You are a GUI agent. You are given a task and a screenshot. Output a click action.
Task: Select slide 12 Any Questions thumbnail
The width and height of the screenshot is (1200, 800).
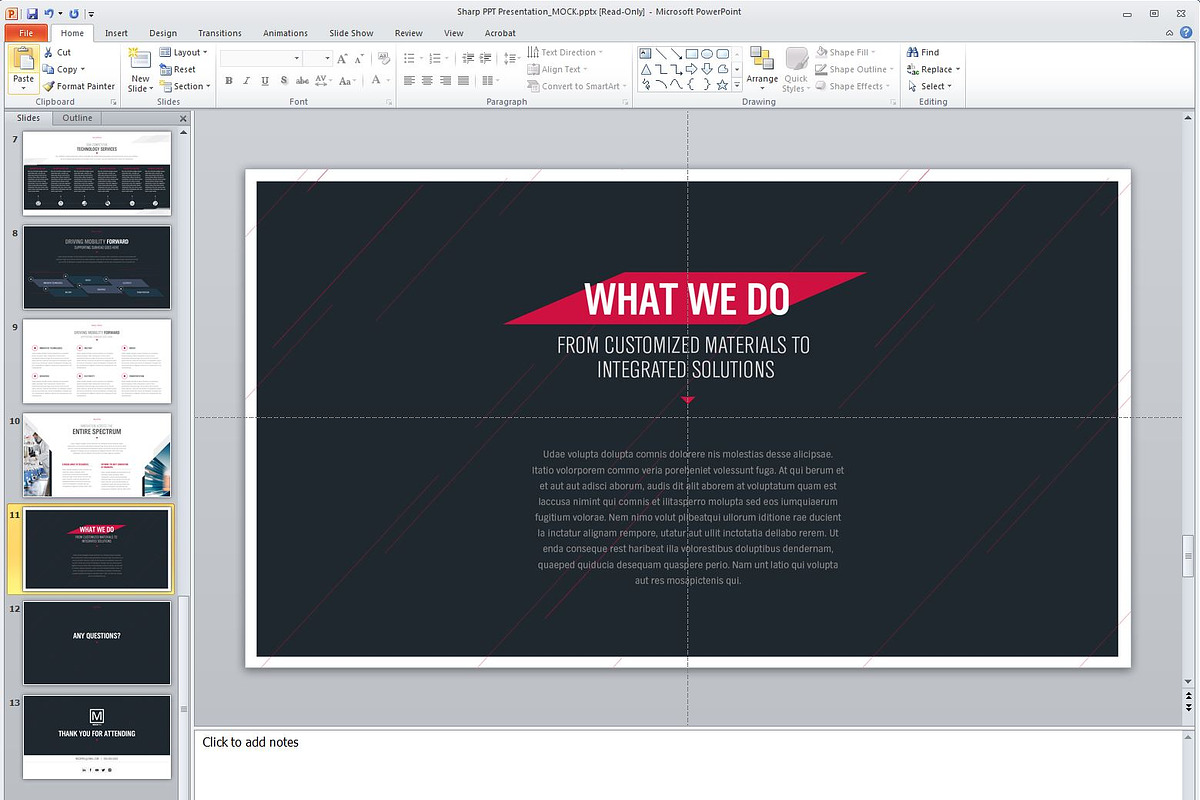[97, 643]
